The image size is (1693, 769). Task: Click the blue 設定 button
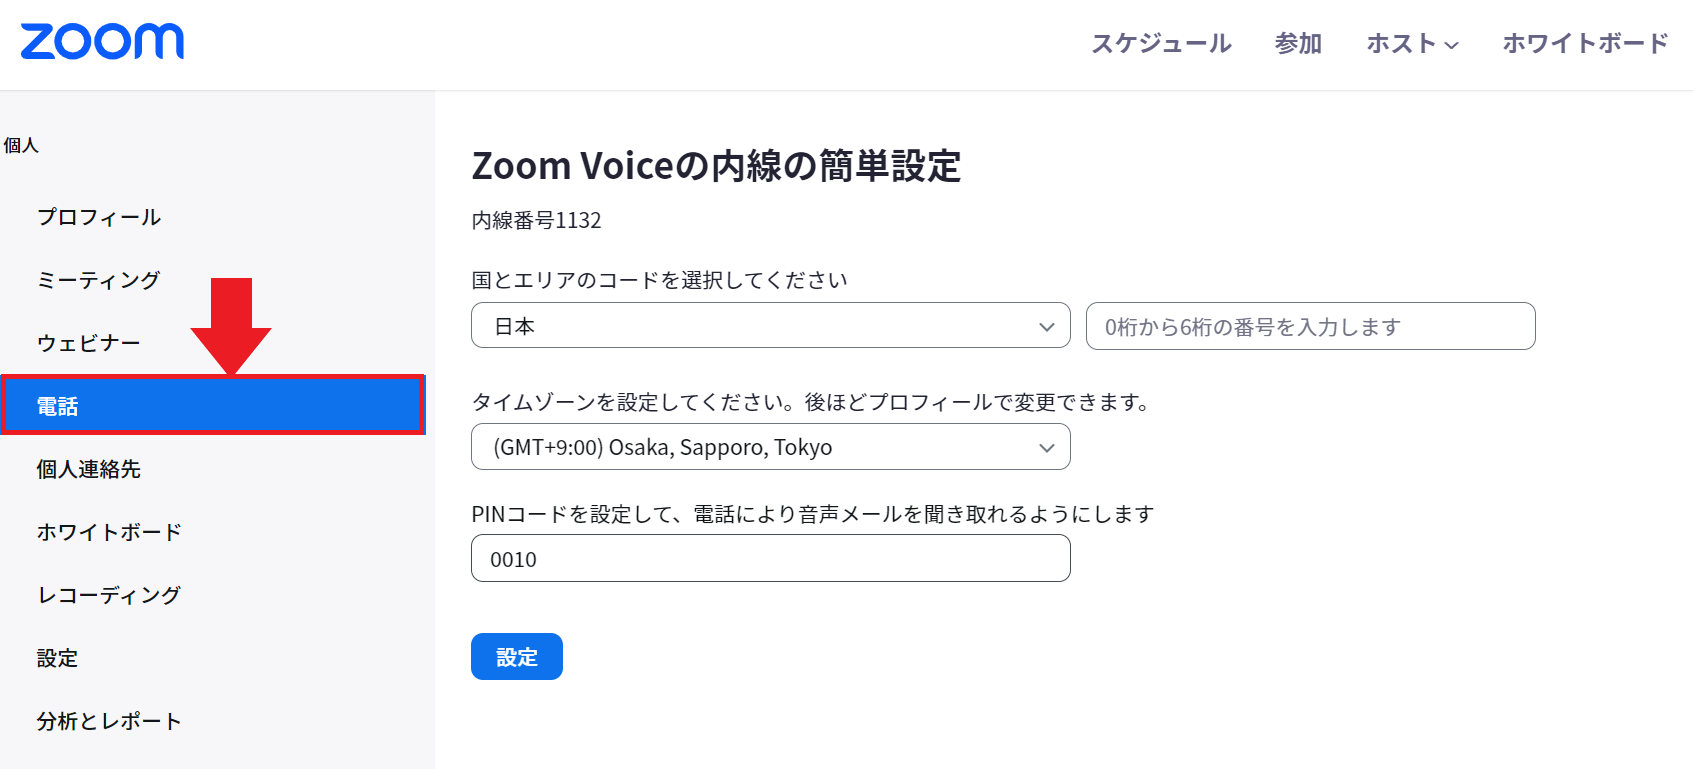click(x=517, y=657)
